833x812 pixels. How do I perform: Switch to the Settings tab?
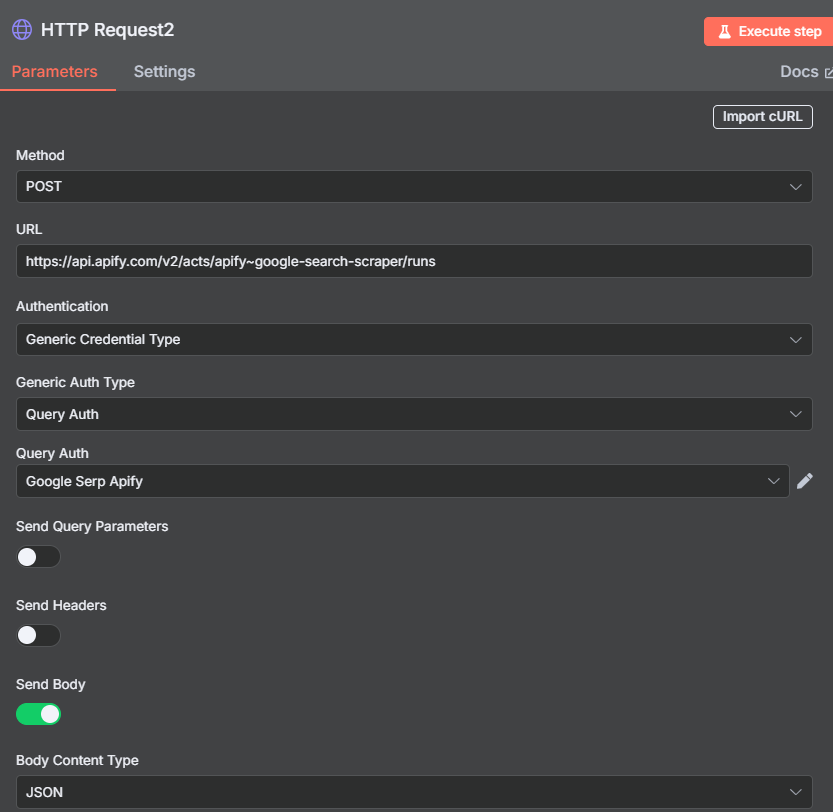tap(164, 72)
